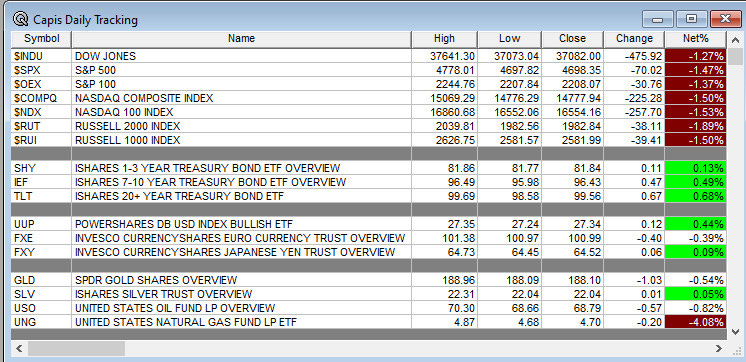Viewport: 746px width, 362px height.
Task: Click the UUP 0.44% Net cell
Action: (x=696, y=224)
